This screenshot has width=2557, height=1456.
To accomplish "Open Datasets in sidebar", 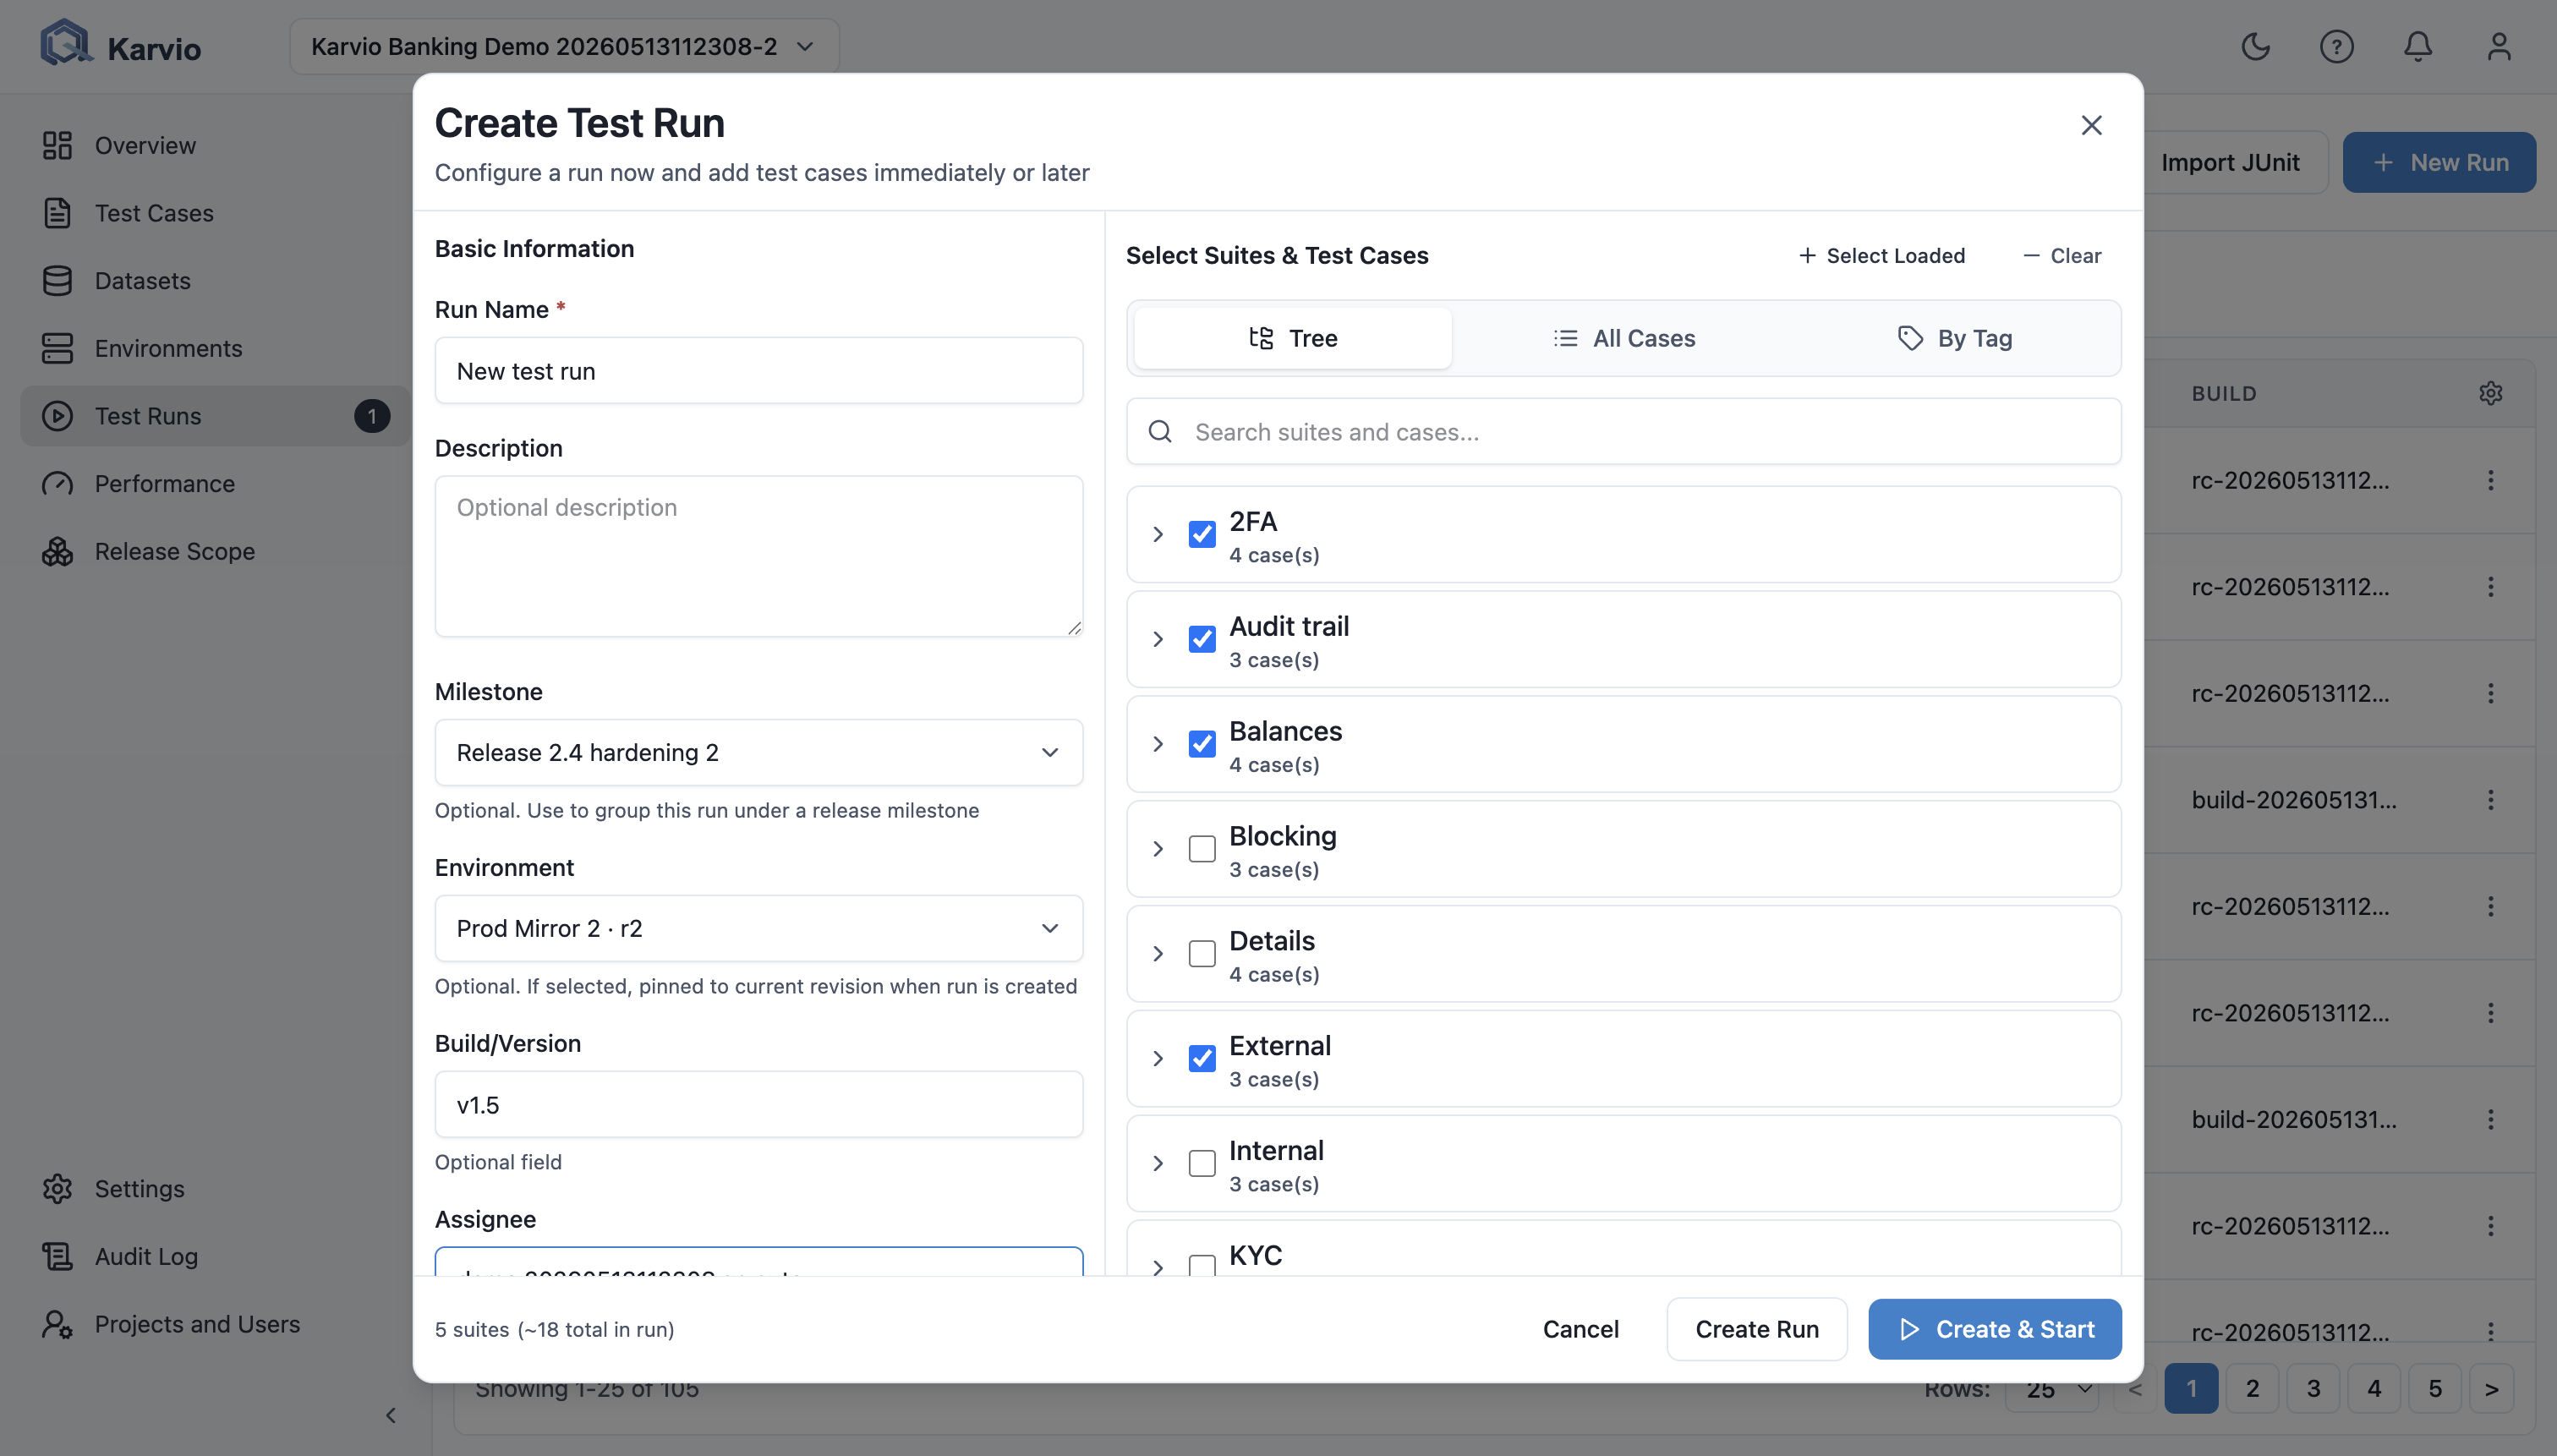I will tap(215, 281).
